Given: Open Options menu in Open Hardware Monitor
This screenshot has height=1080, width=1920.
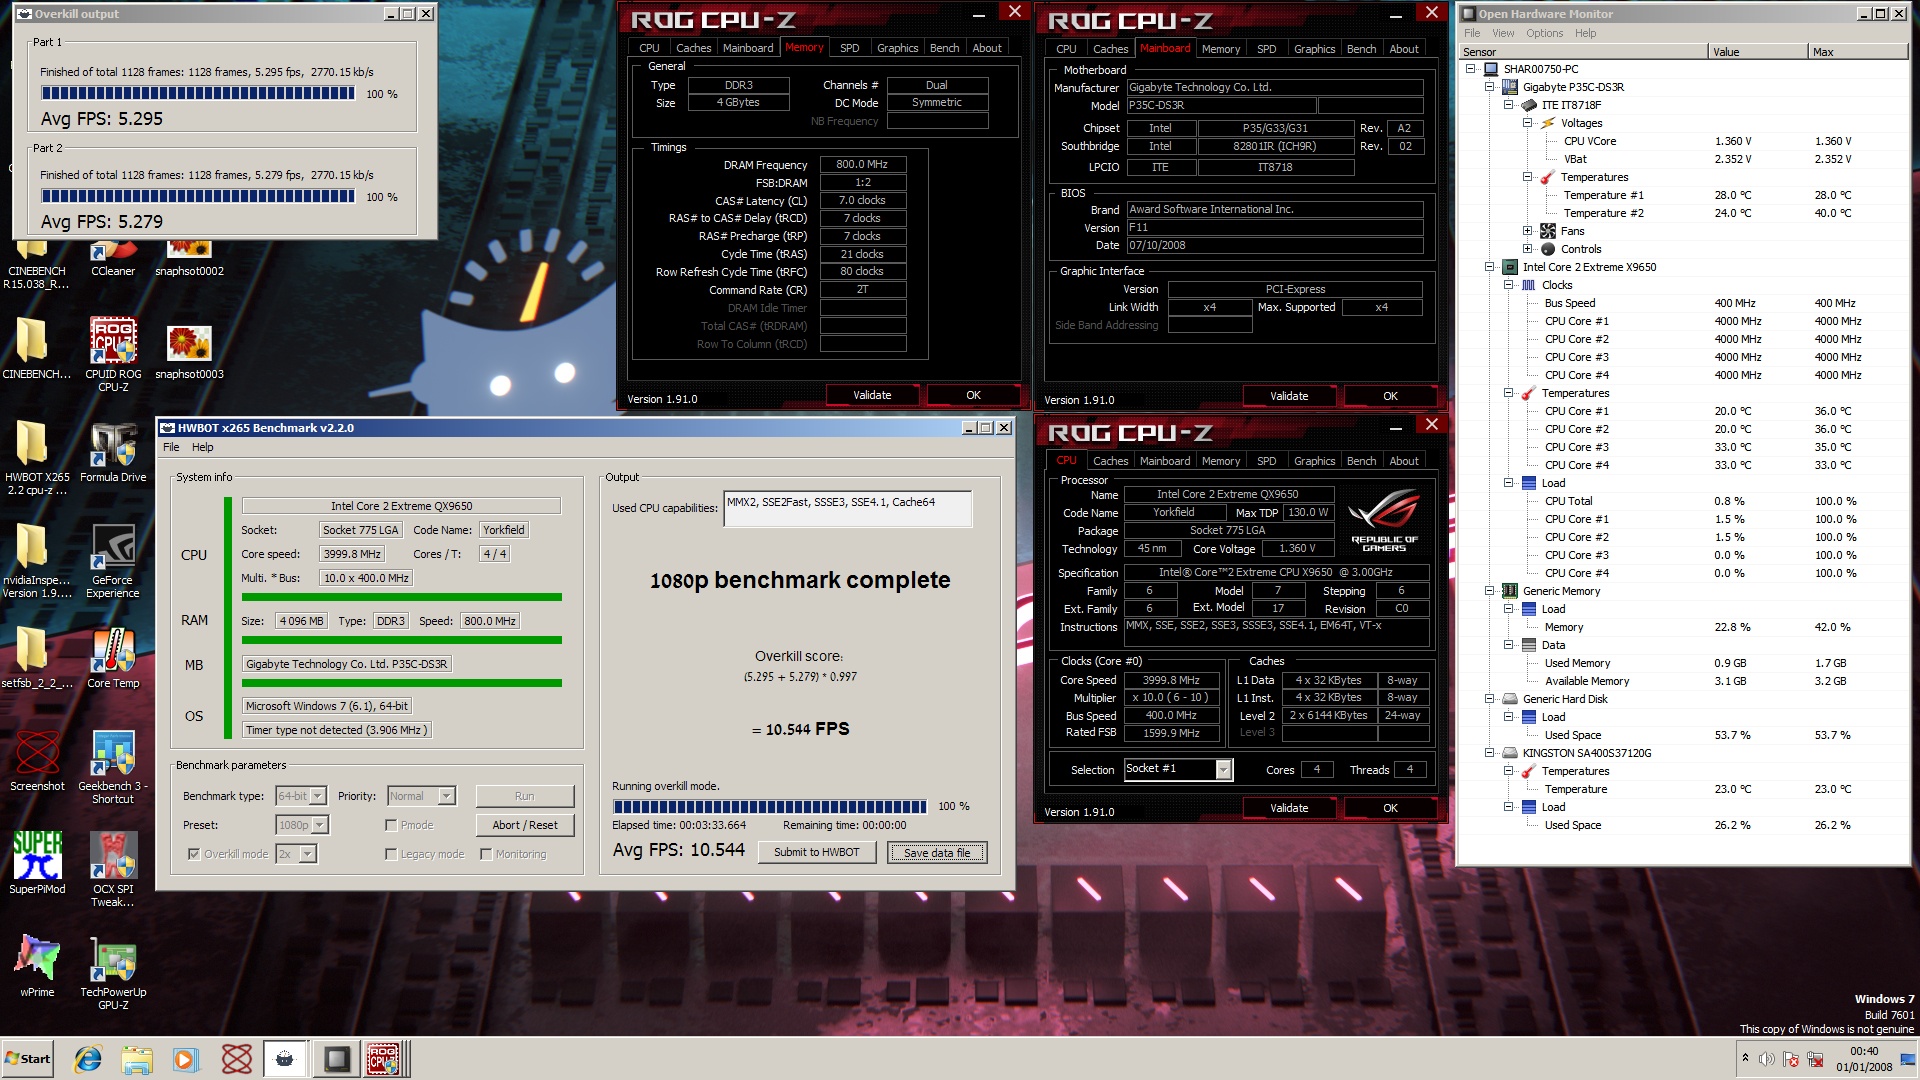Looking at the screenshot, I should (x=1544, y=33).
